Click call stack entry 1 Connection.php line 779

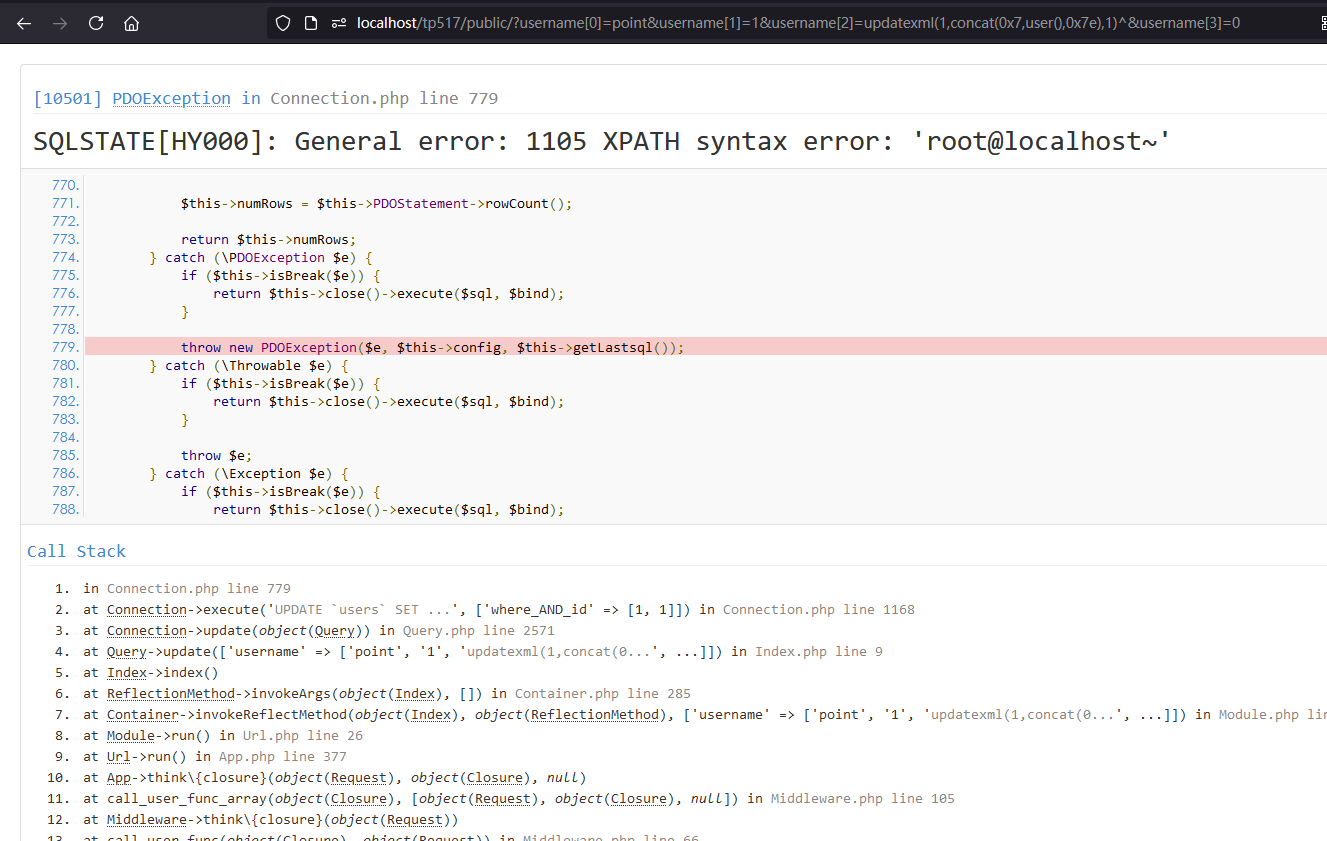199,588
